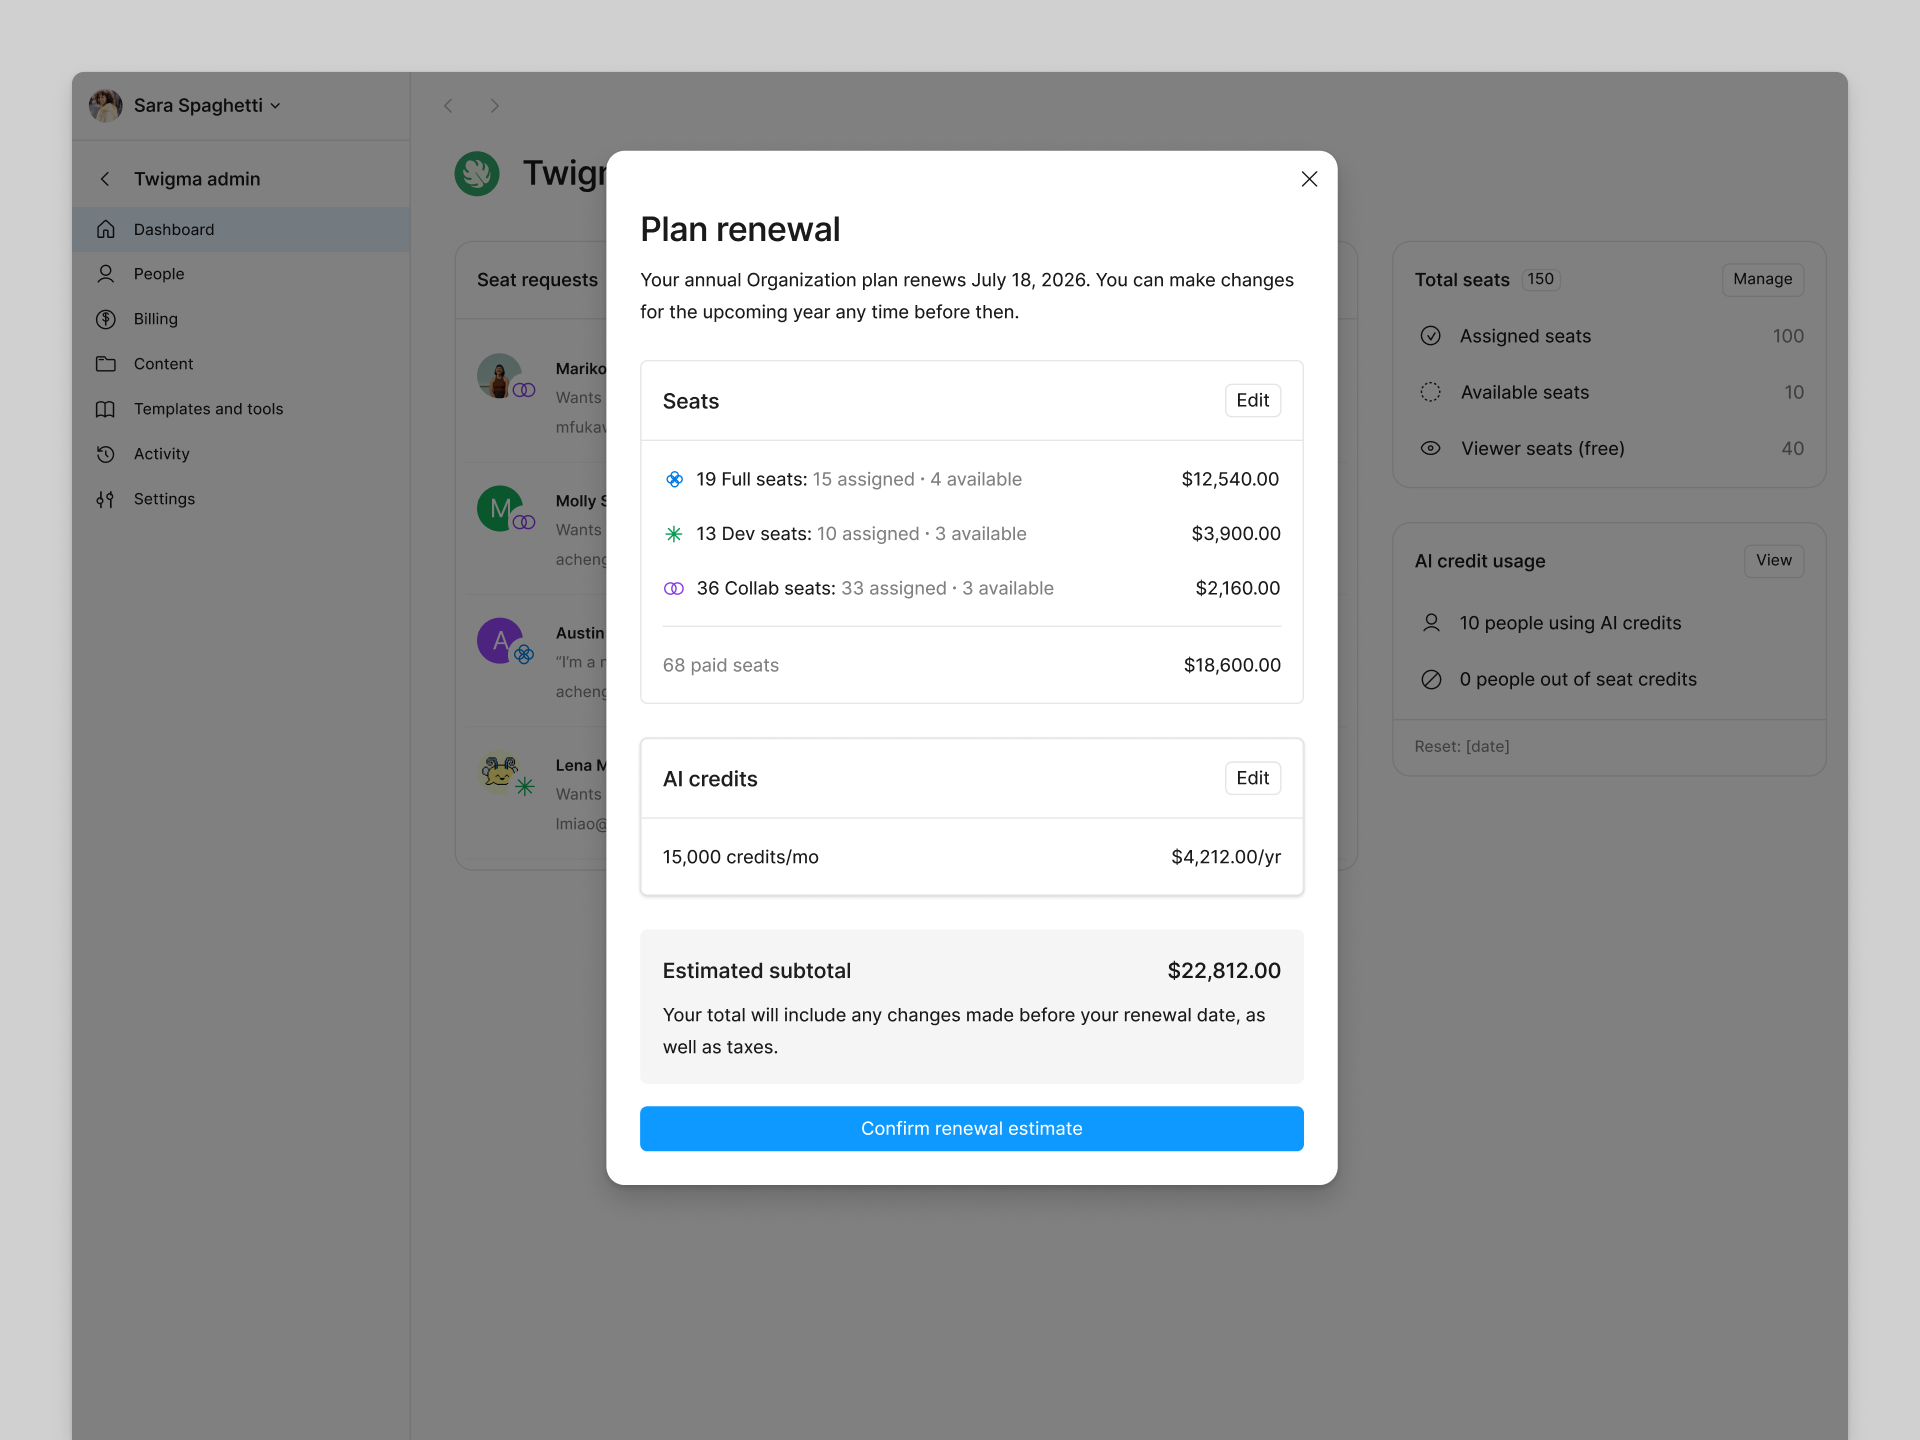The width and height of the screenshot is (1920, 1440).
Task: Click Manage for total seats
Action: (1761, 279)
